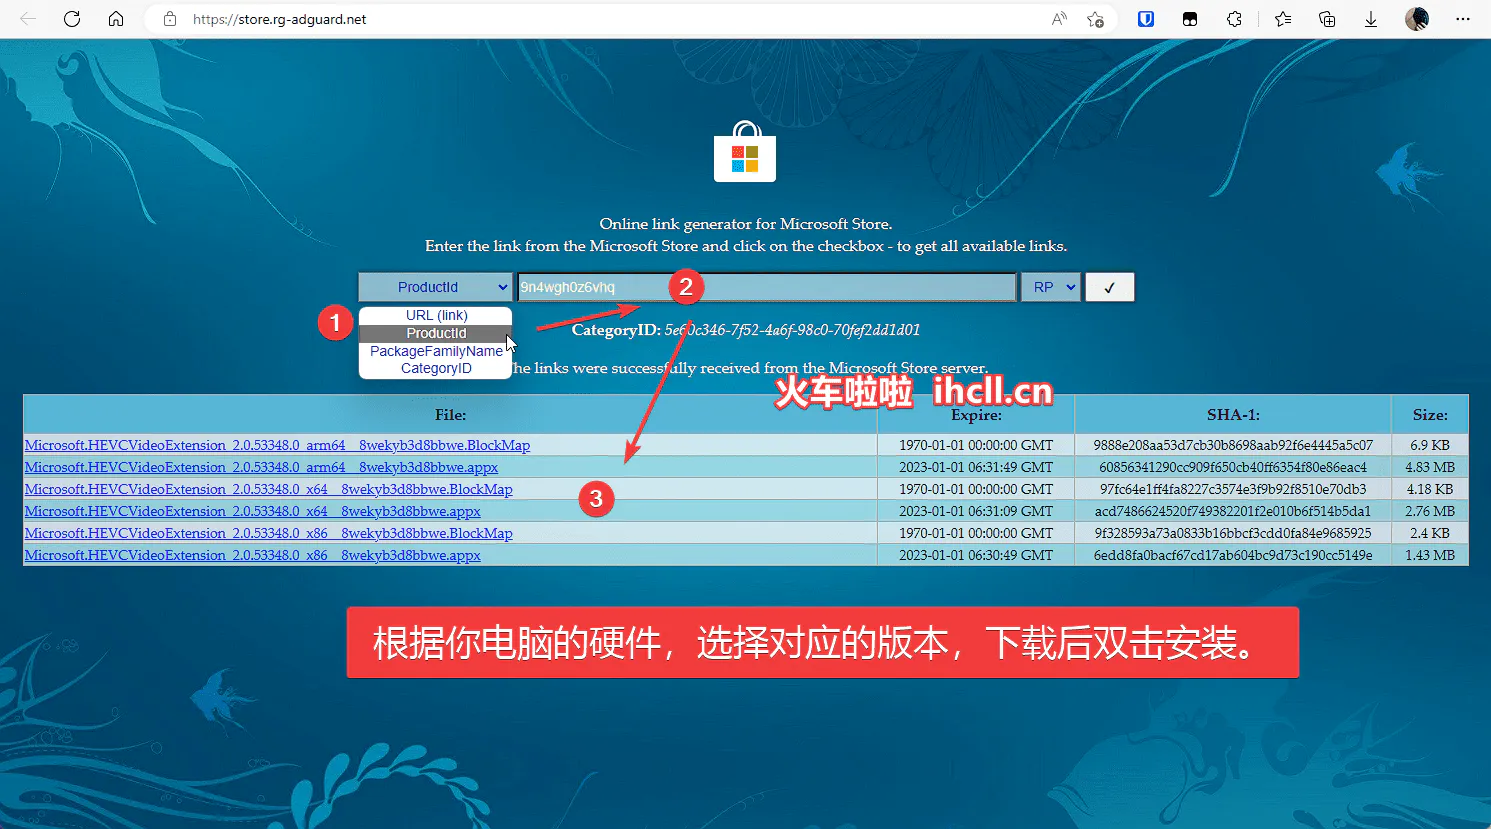Viewport: 1491px width, 829px height.
Task: Click the add-to-favorites star in address bar
Action: pos(1095,18)
